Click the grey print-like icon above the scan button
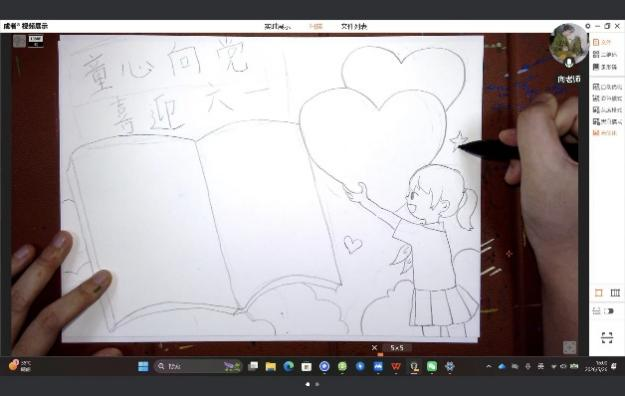This screenshot has height=396, width=625. (x=597, y=311)
